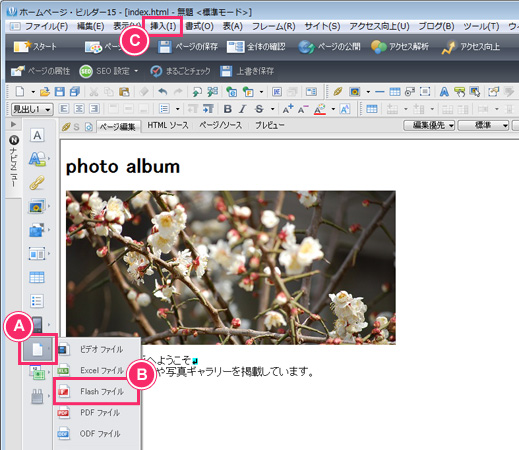The height and width of the screenshot is (450, 519).
Task: Open the フレーム(R) menu
Action: point(273,26)
